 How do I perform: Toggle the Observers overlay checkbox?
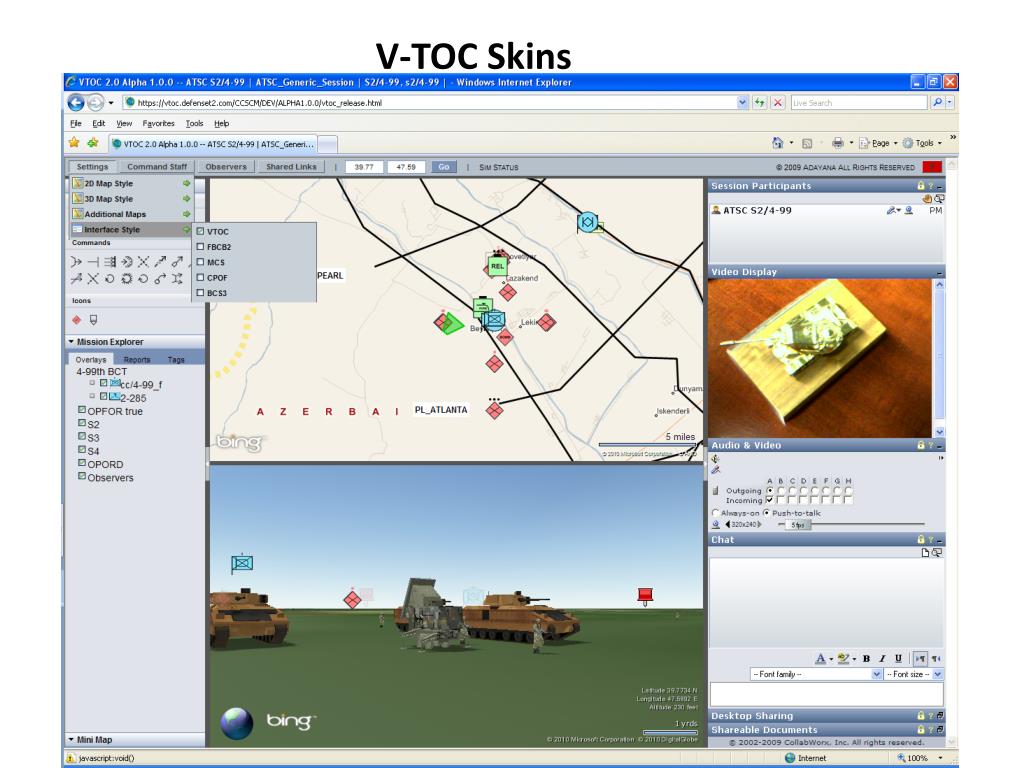pyautogui.click(x=82, y=476)
